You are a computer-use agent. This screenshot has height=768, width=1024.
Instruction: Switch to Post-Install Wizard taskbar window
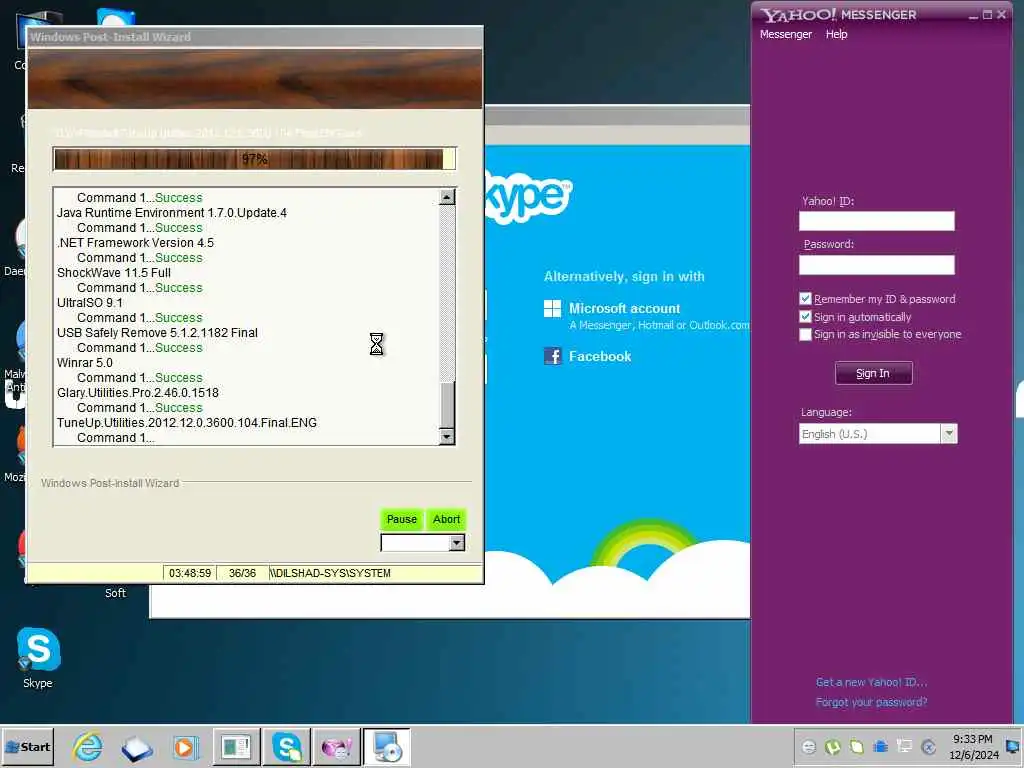(x=387, y=746)
